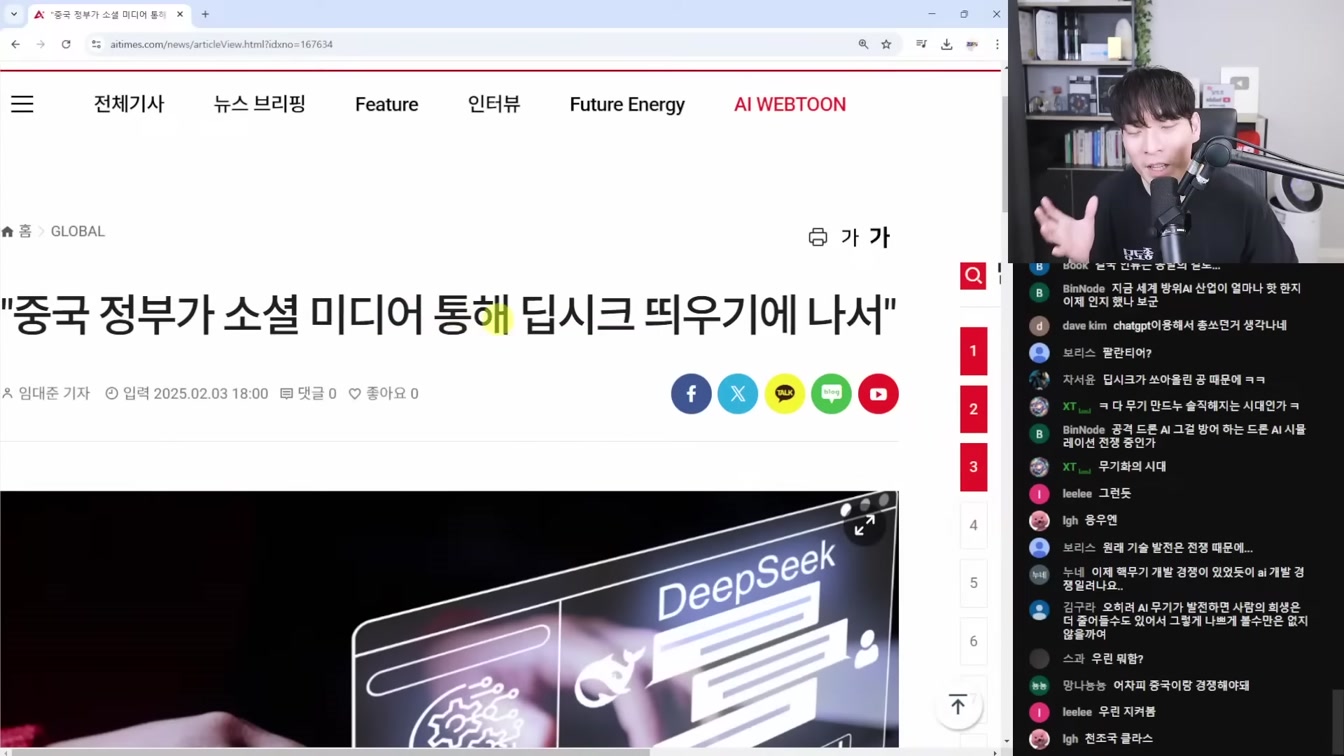
Task: Open the AI WEBTOON menu
Action: coord(790,104)
